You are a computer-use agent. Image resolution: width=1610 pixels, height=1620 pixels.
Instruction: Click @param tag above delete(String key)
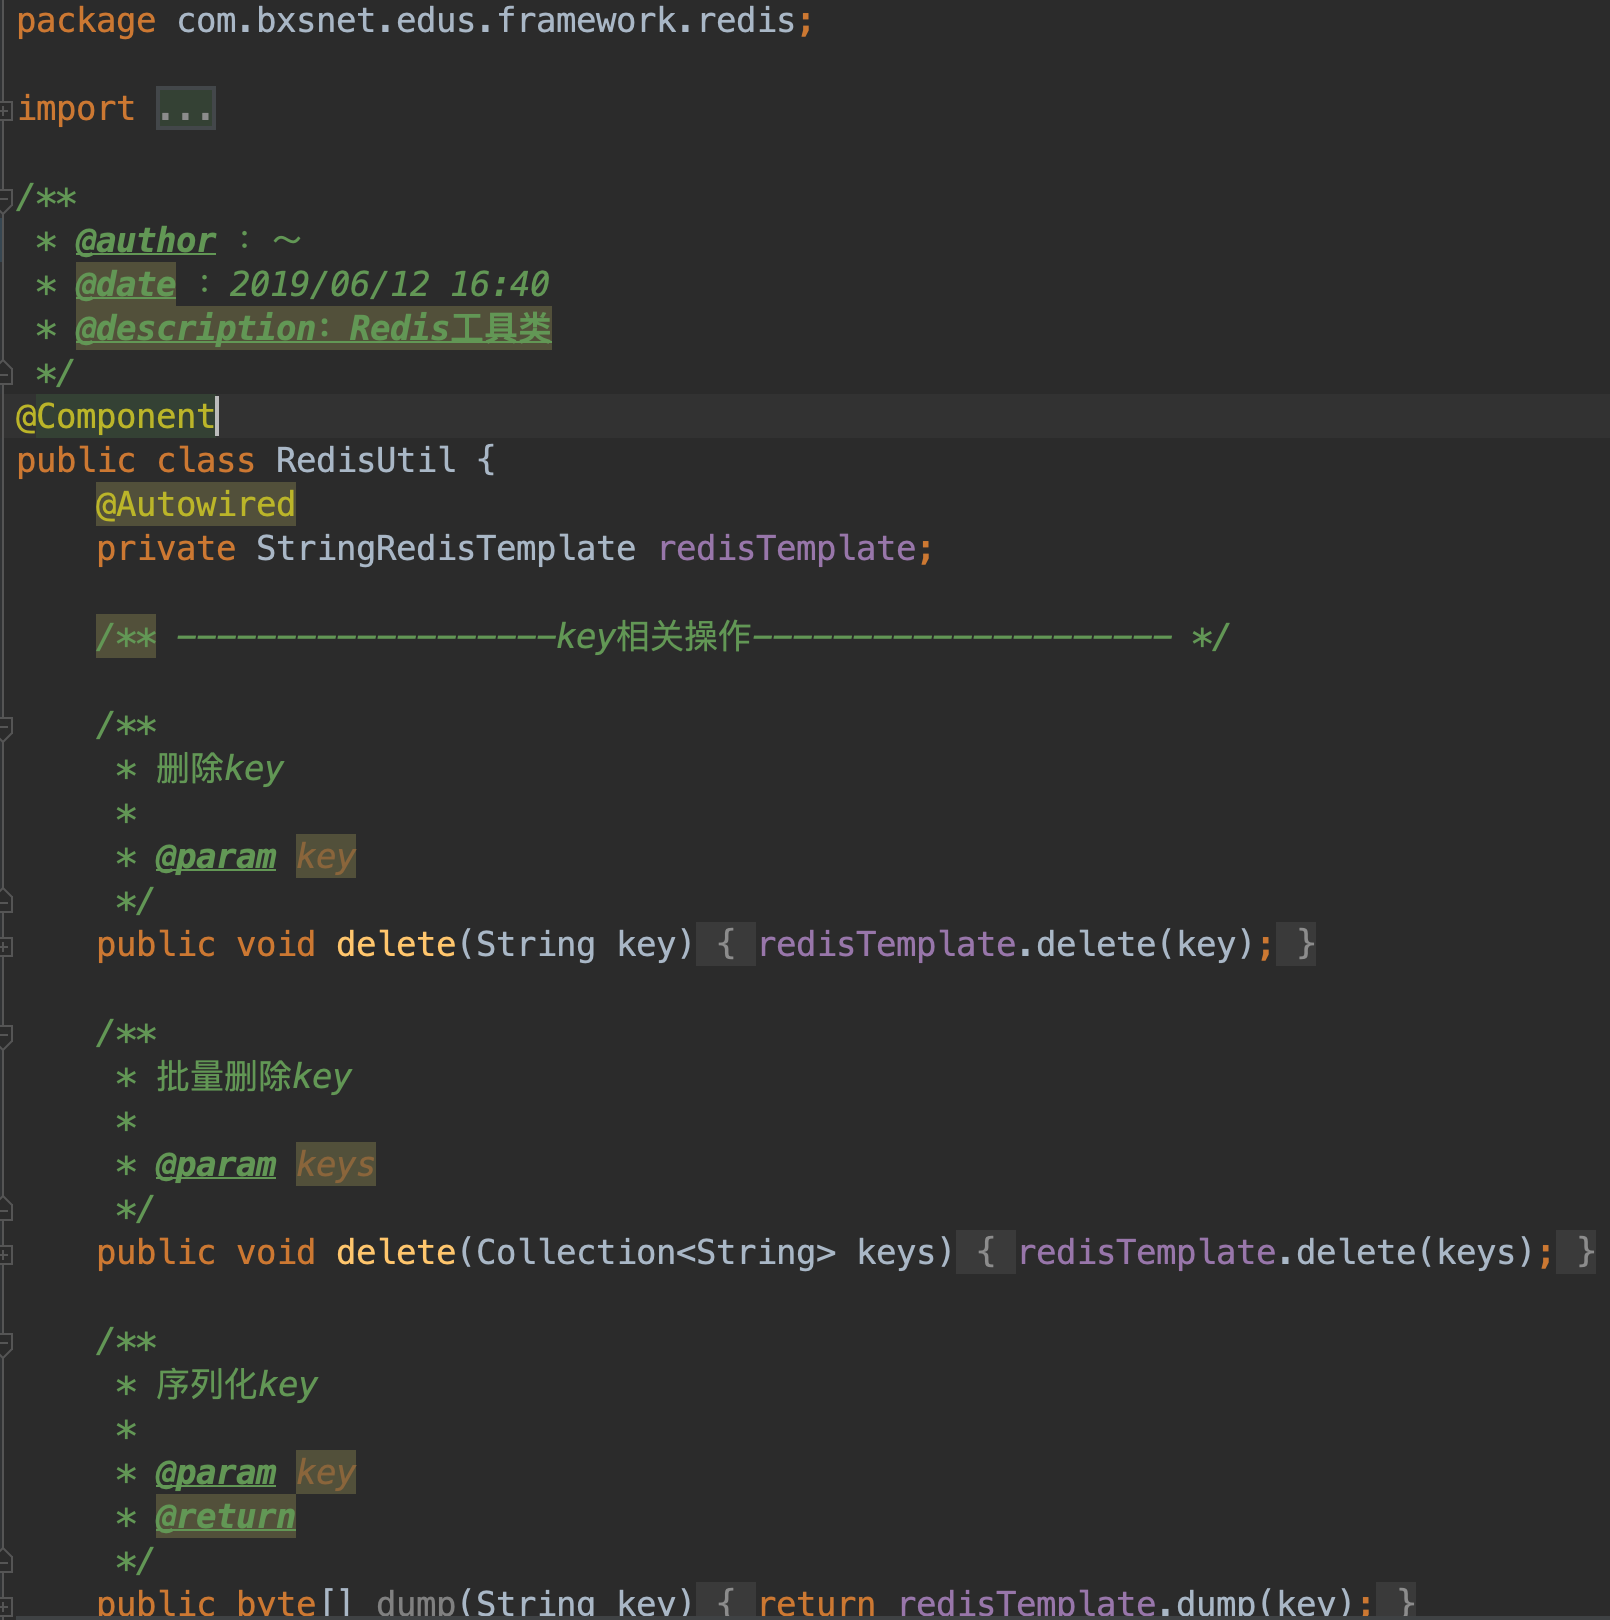point(216,856)
